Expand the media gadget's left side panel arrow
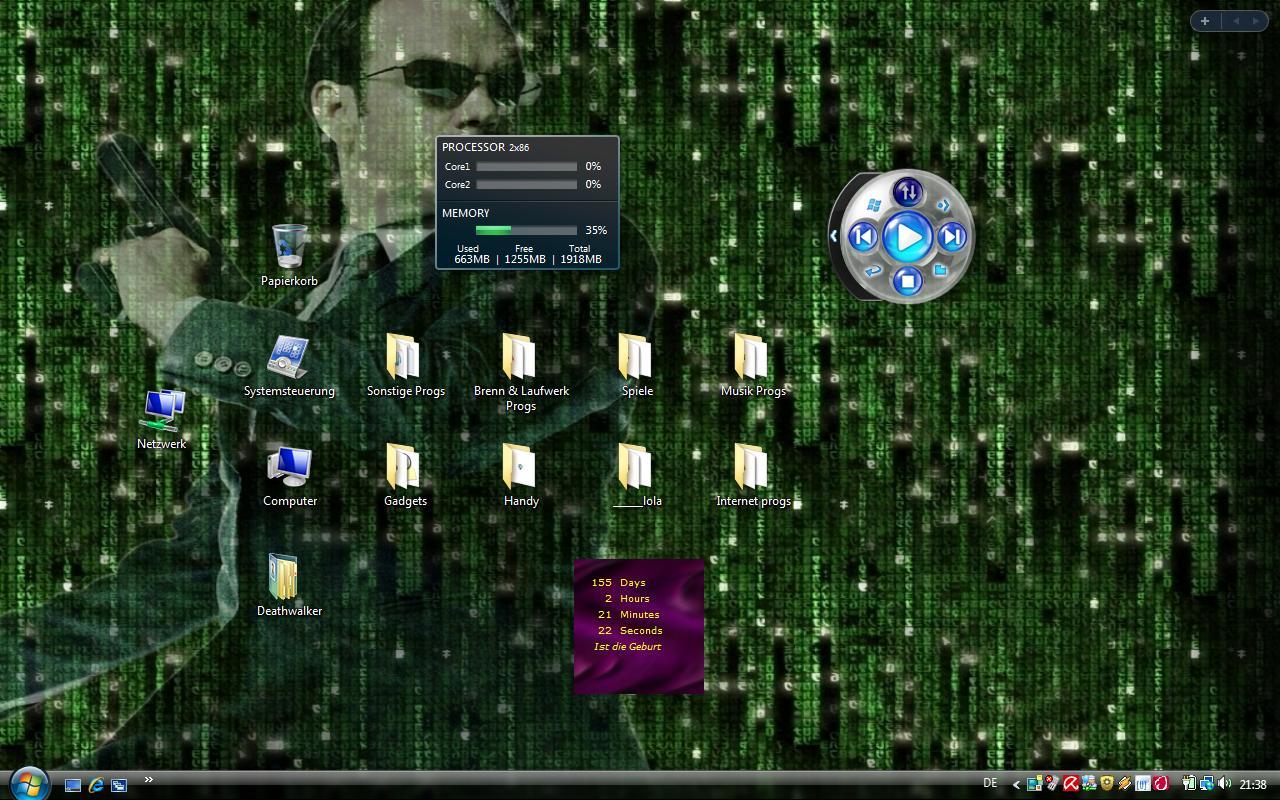The height and width of the screenshot is (800, 1280). point(834,237)
